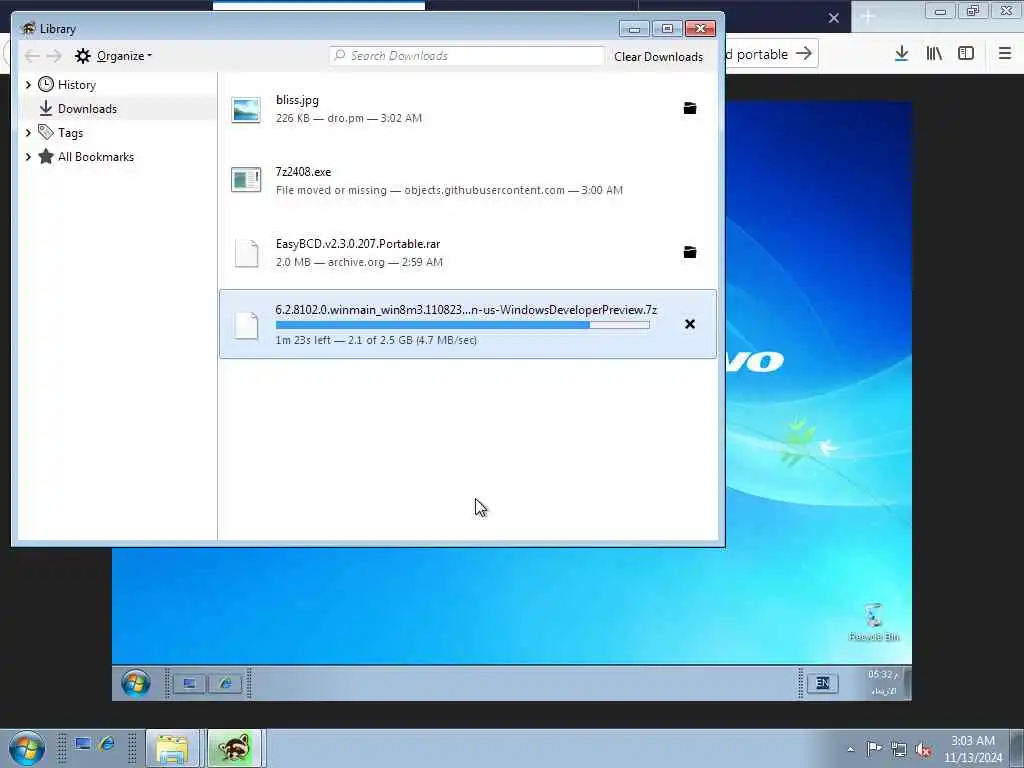Click Show Desktop quick launch icon

pyautogui.click(x=82, y=744)
